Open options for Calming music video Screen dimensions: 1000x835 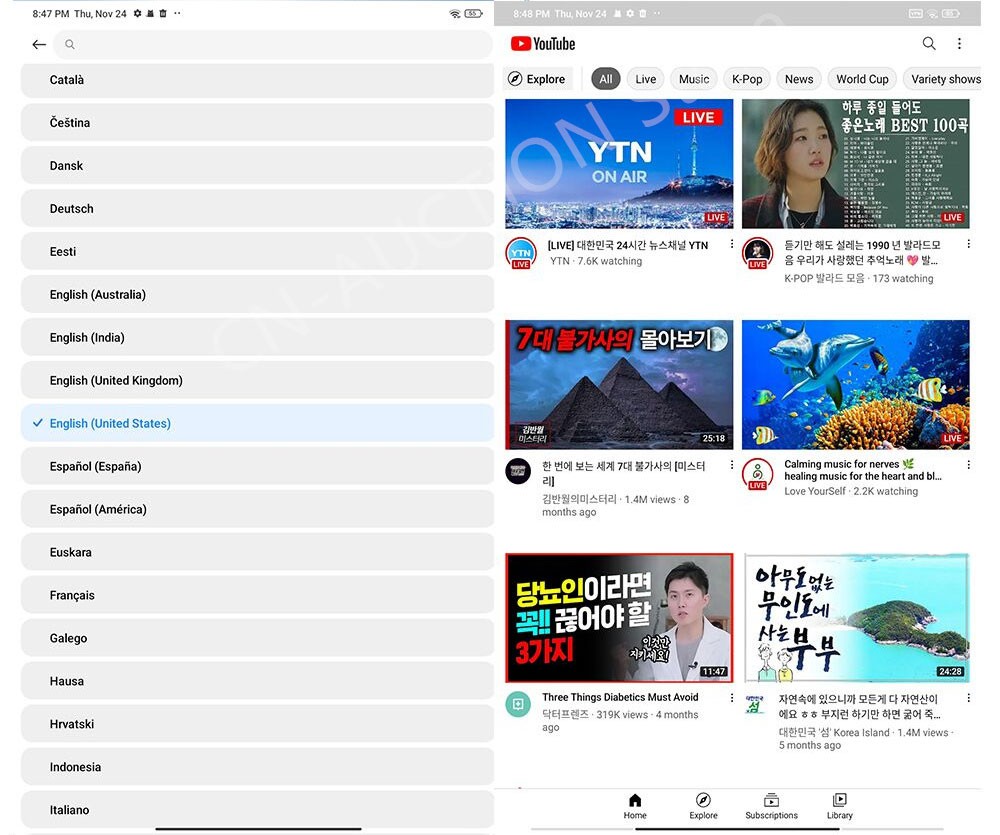click(968, 465)
